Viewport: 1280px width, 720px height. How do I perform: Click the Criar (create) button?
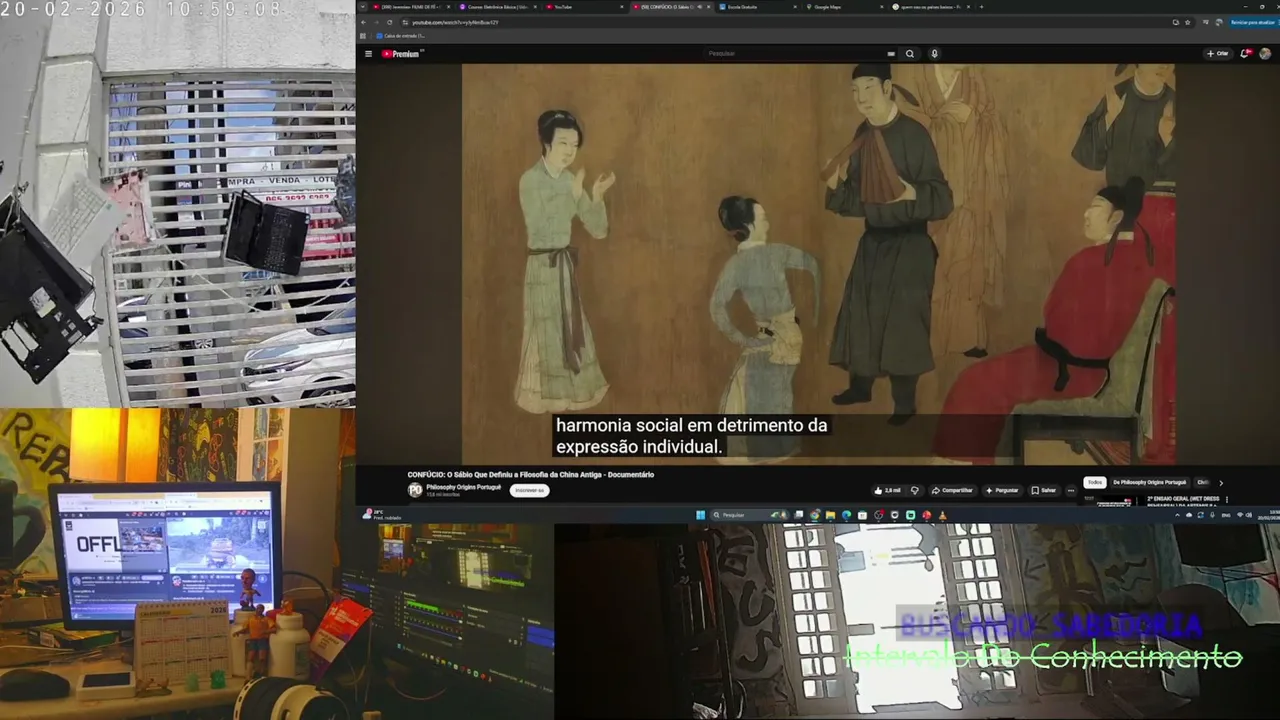tap(1218, 54)
